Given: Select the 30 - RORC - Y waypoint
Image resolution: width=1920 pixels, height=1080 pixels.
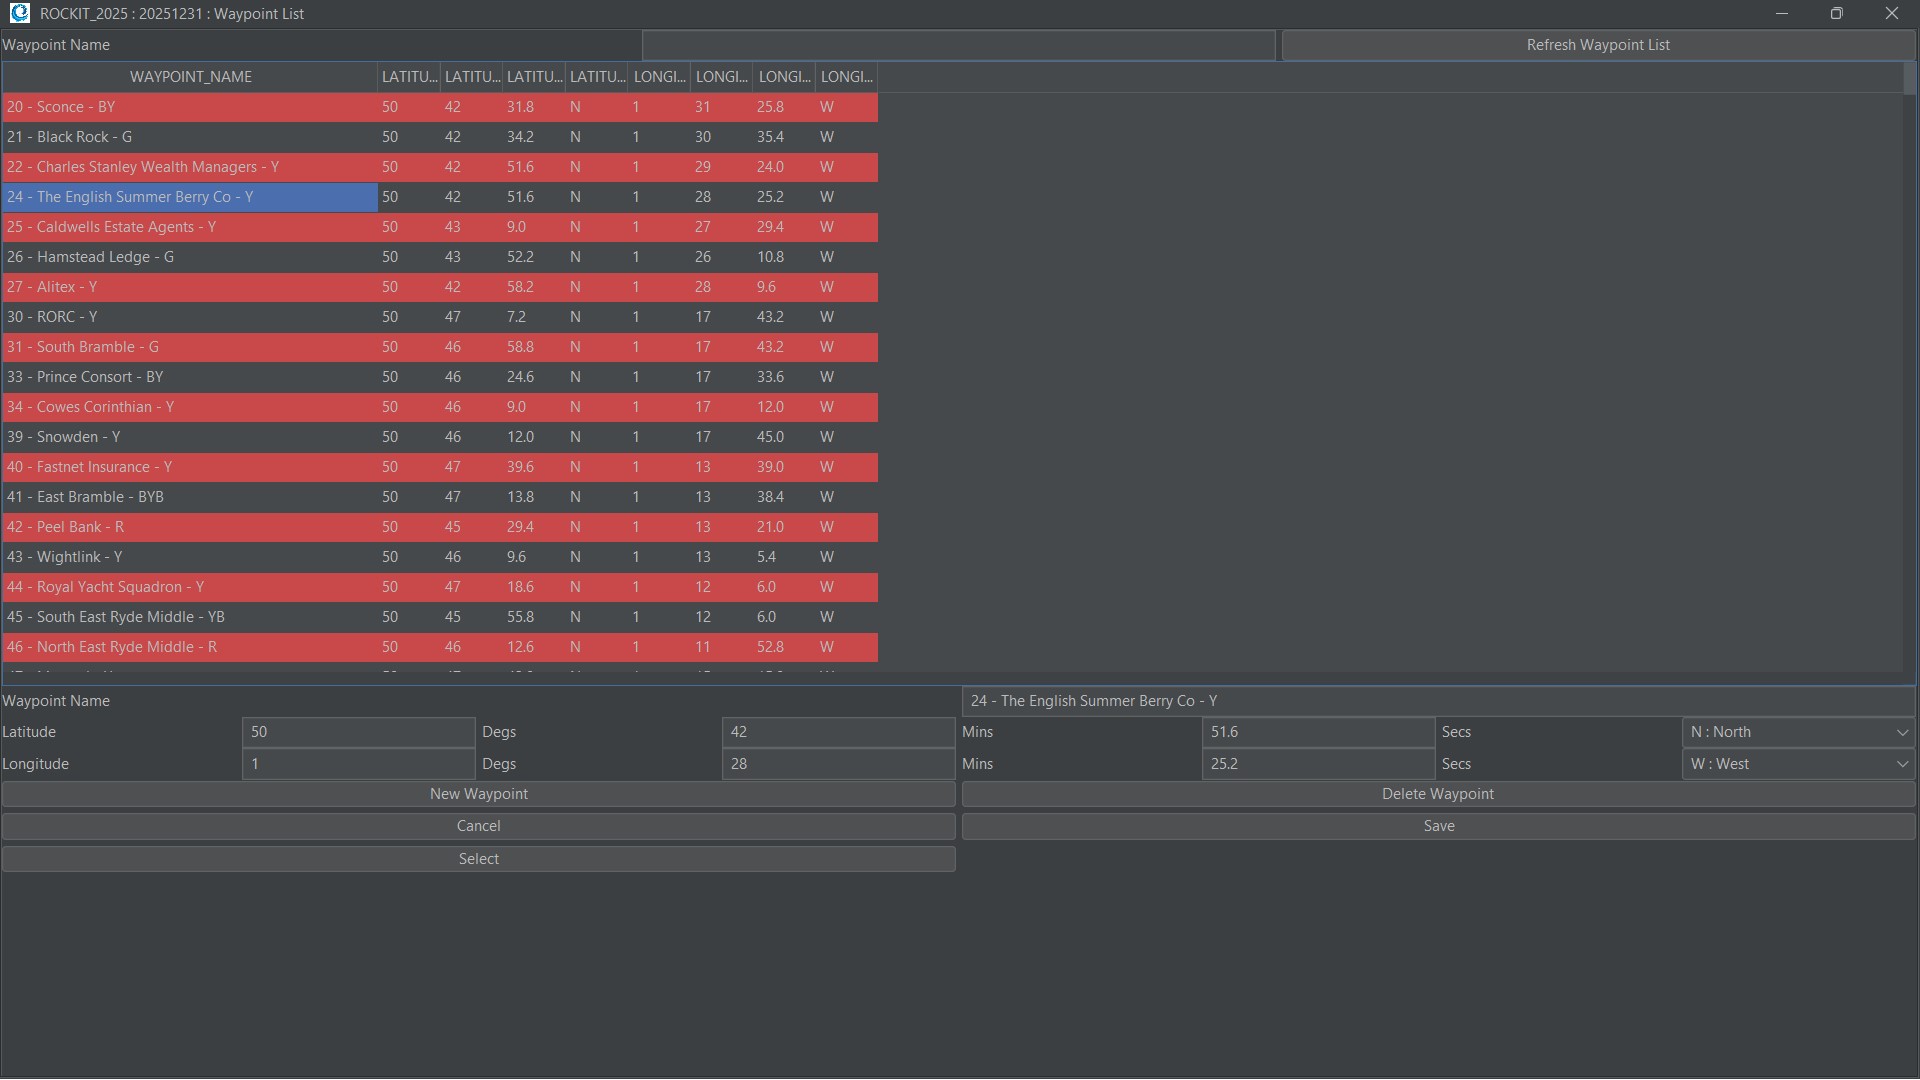Looking at the screenshot, I should [190, 317].
